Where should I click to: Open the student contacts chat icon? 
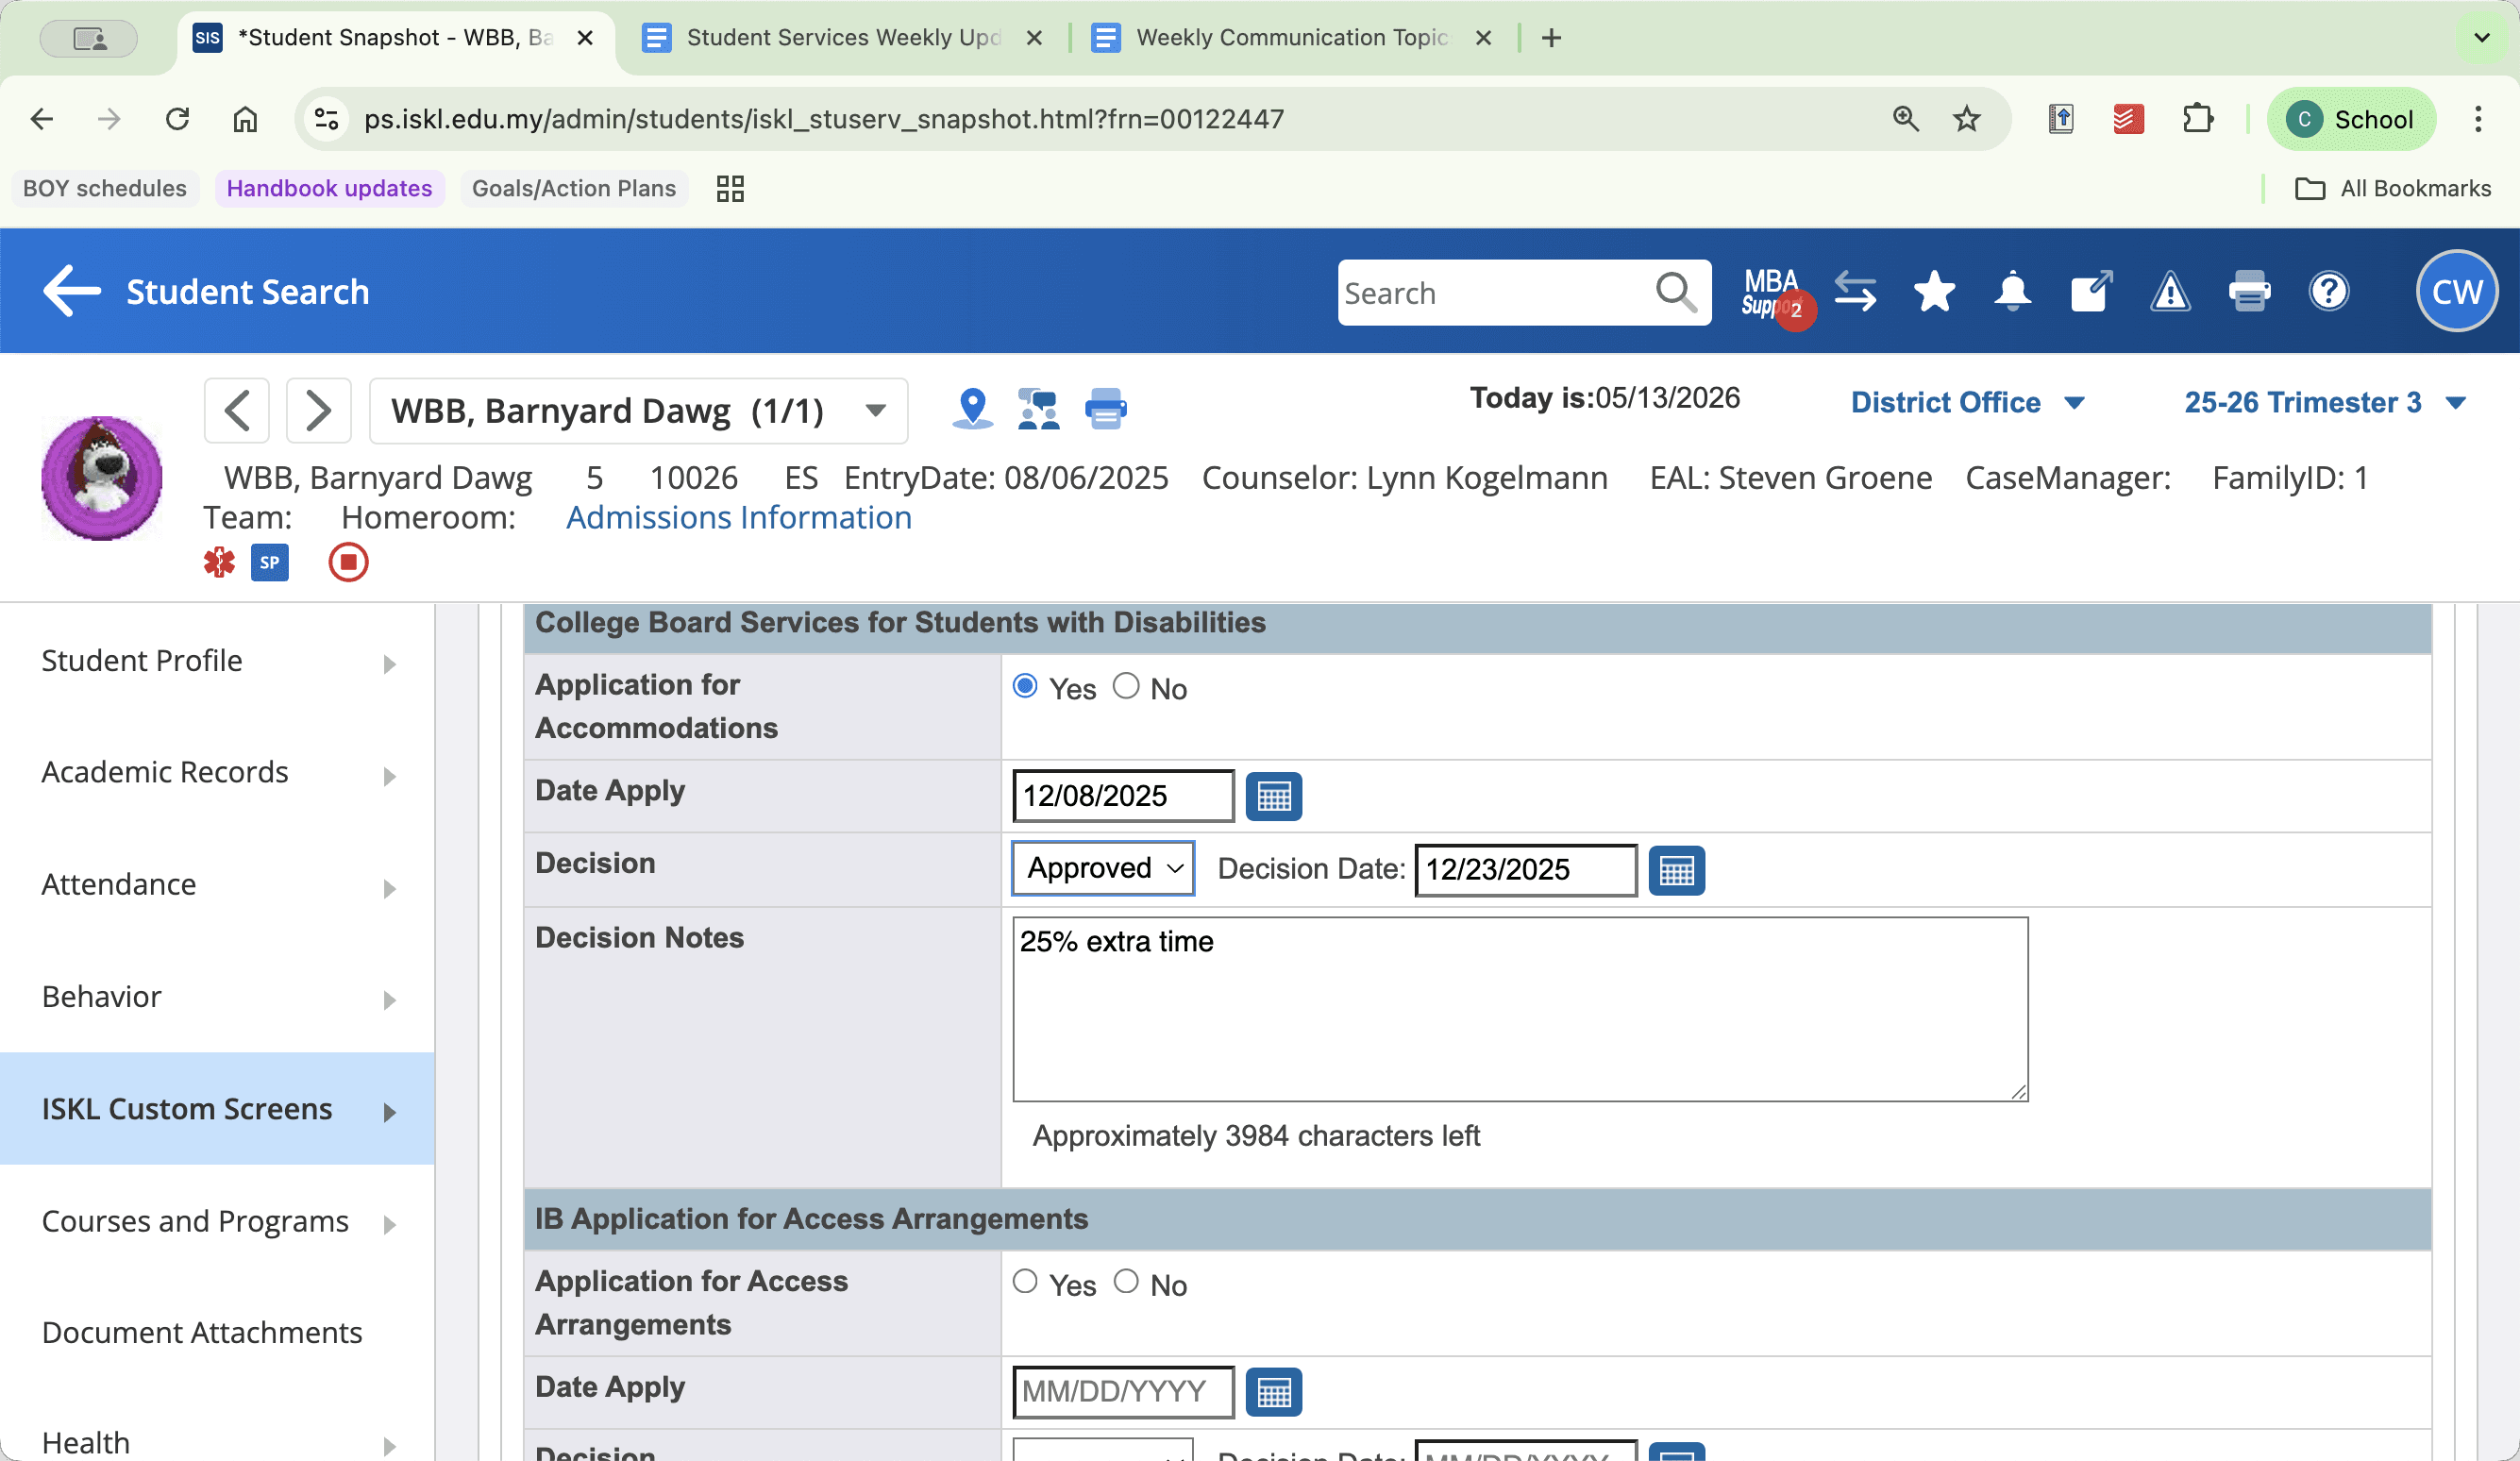click(1038, 409)
